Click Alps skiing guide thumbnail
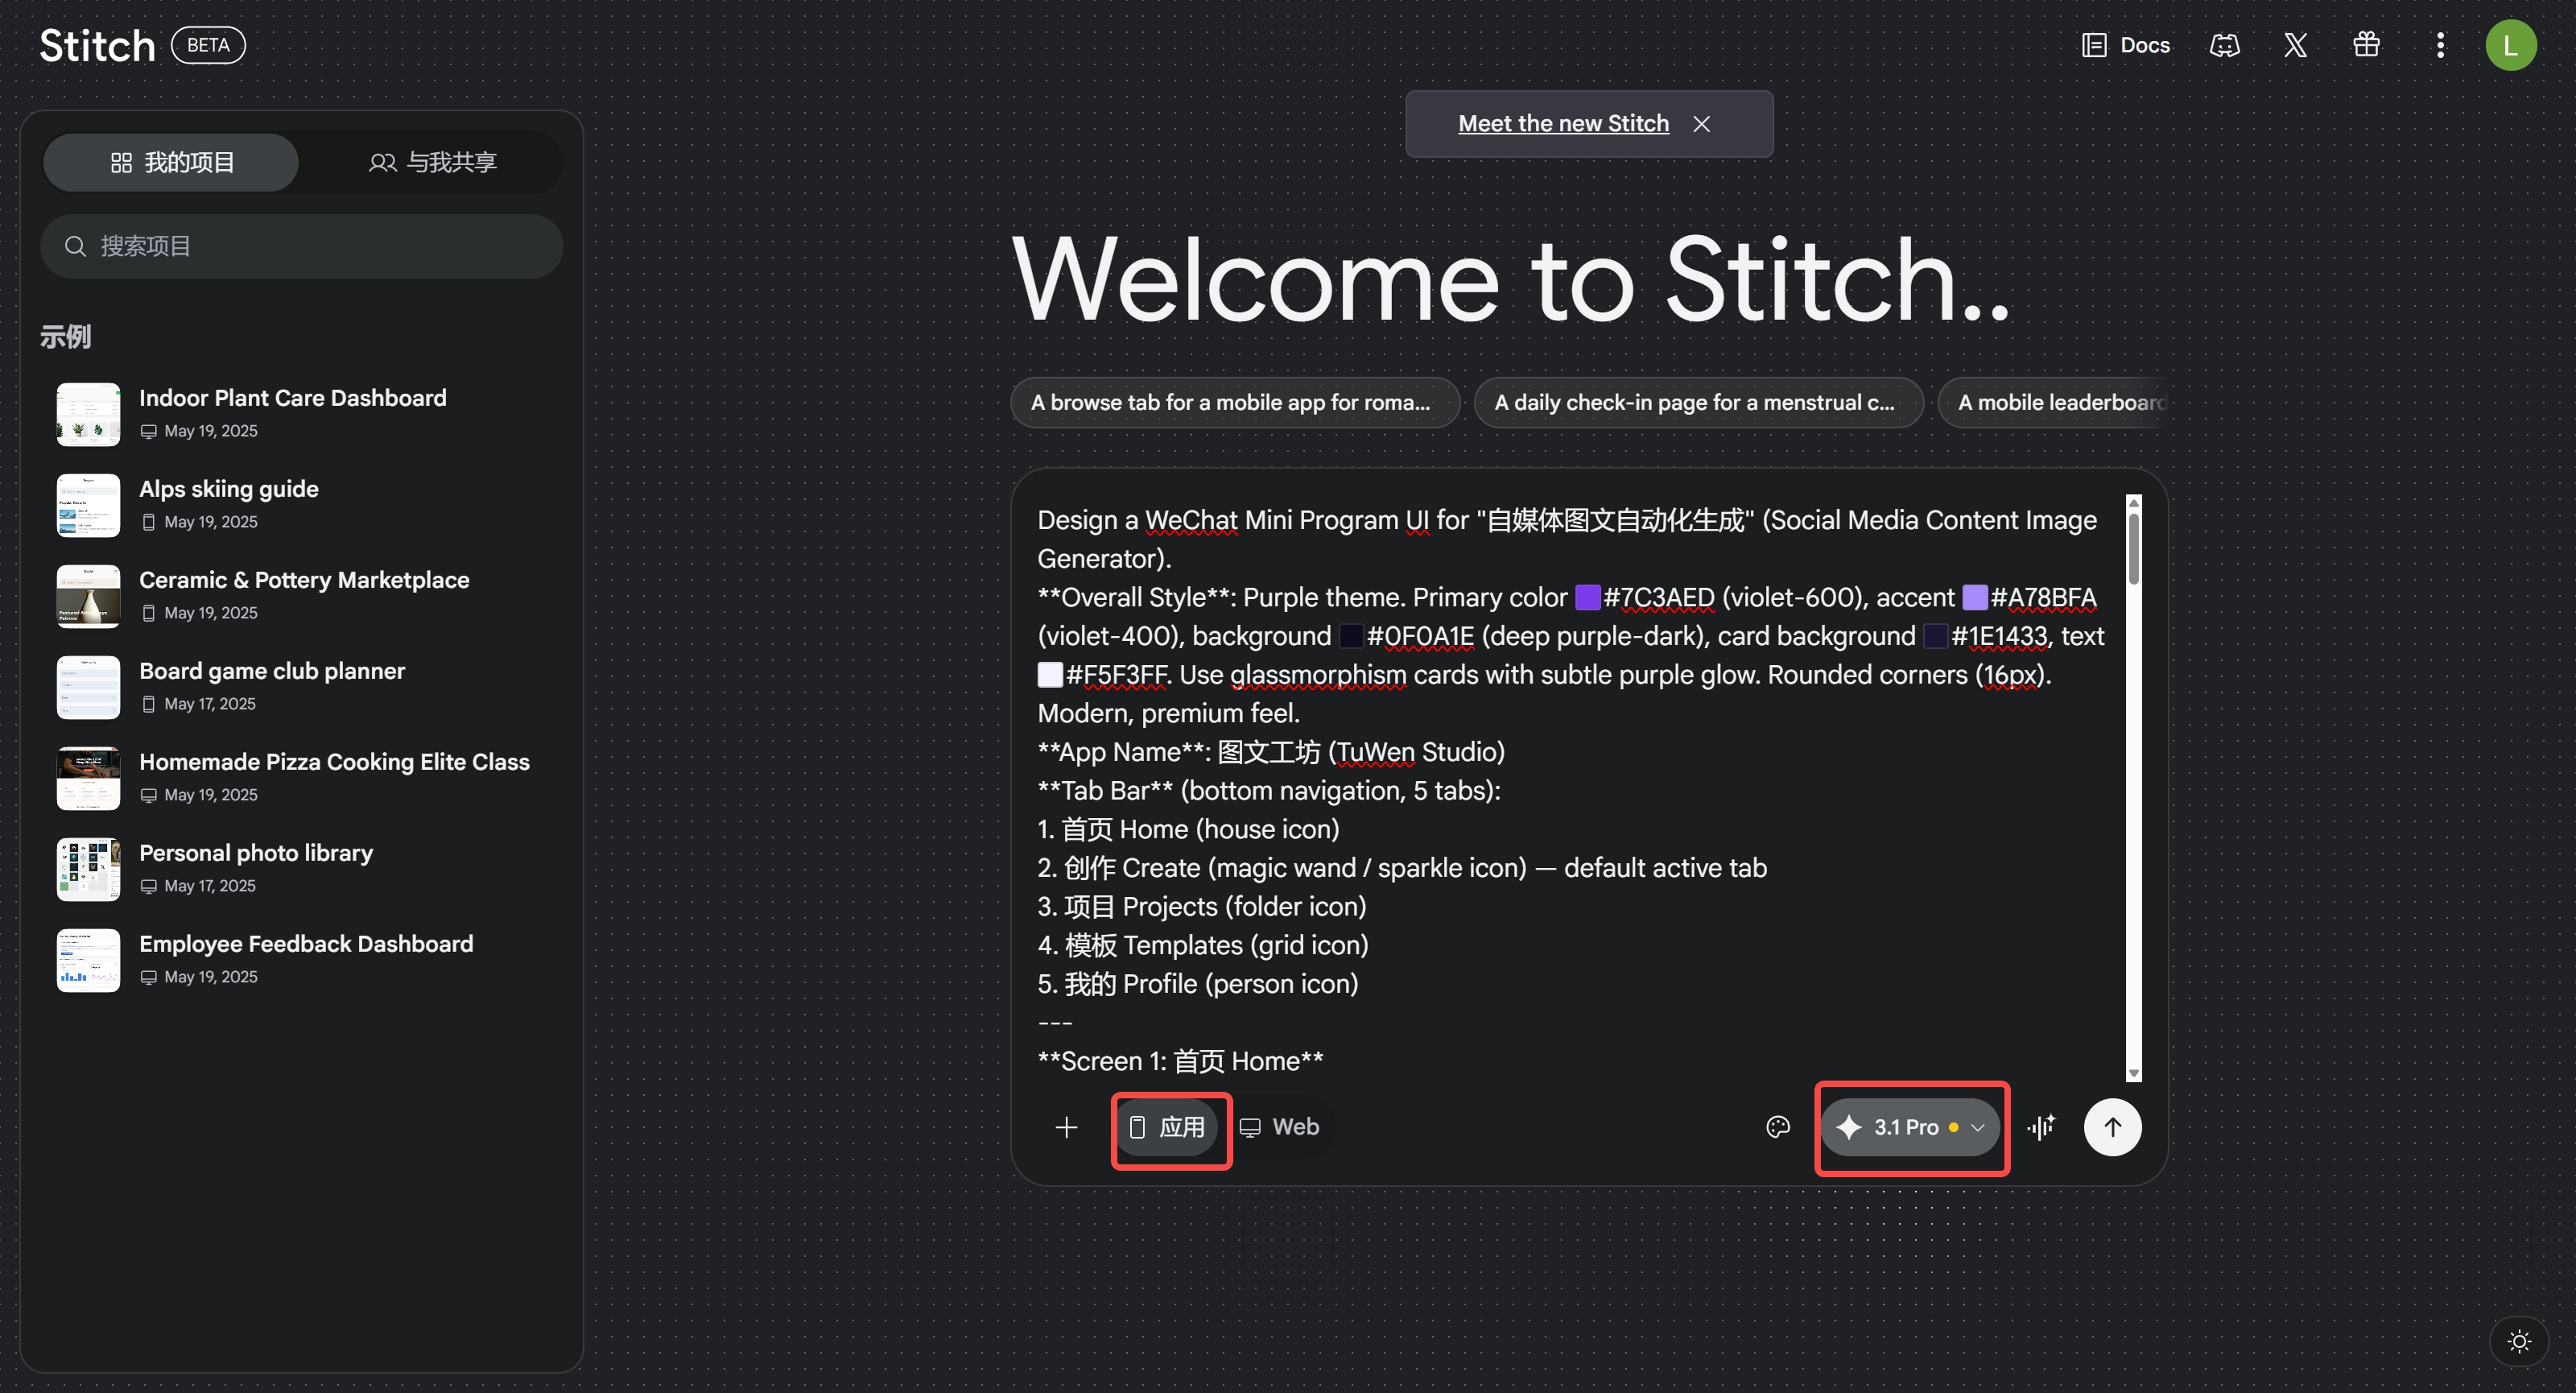Viewport: 2576px width, 1393px height. pos(88,505)
